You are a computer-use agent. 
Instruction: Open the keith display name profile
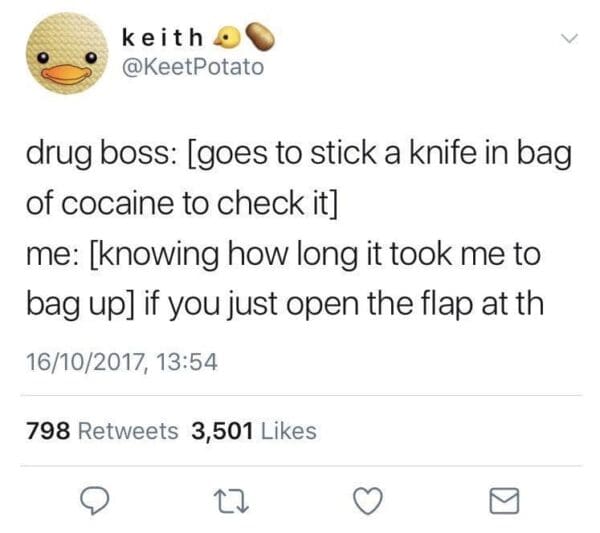(x=162, y=37)
